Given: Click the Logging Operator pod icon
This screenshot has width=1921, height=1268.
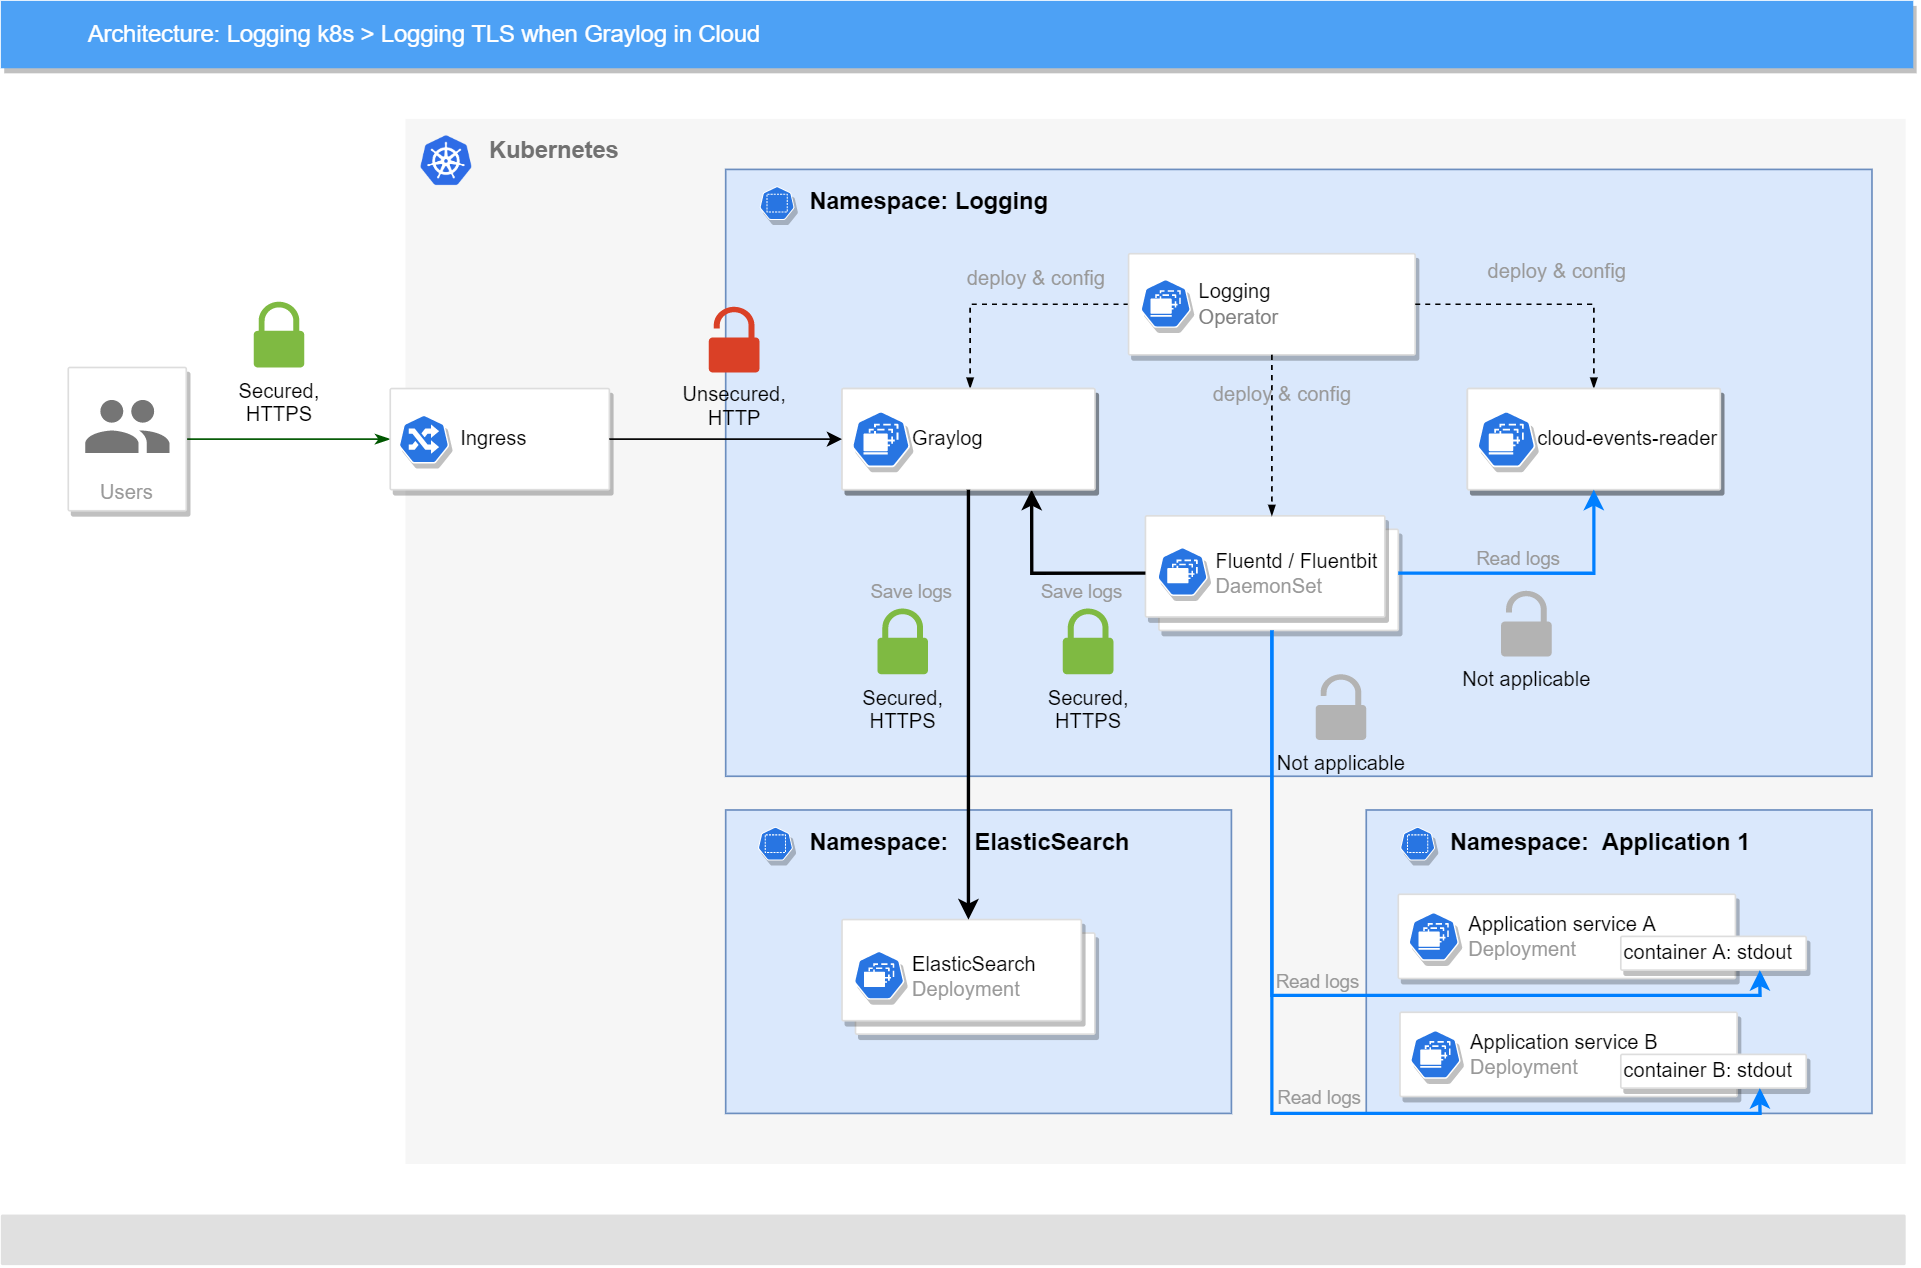Looking at the screenshot, I should tap(1166, 305).
